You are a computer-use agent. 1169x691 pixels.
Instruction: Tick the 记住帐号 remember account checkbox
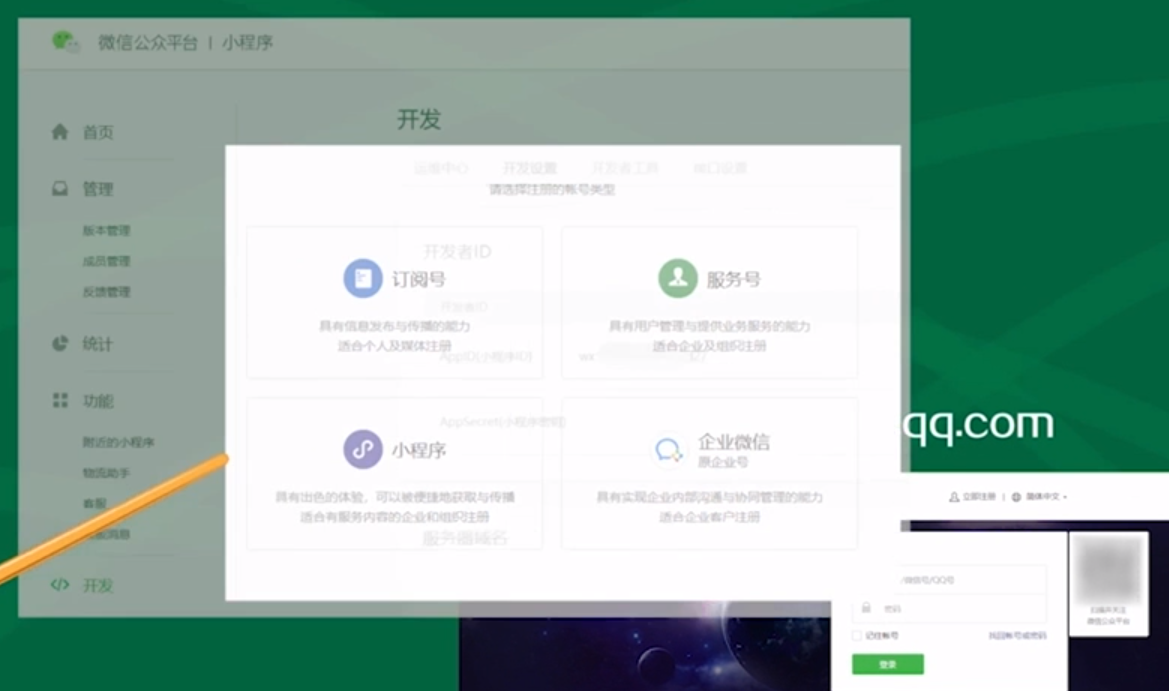[857, 636]
